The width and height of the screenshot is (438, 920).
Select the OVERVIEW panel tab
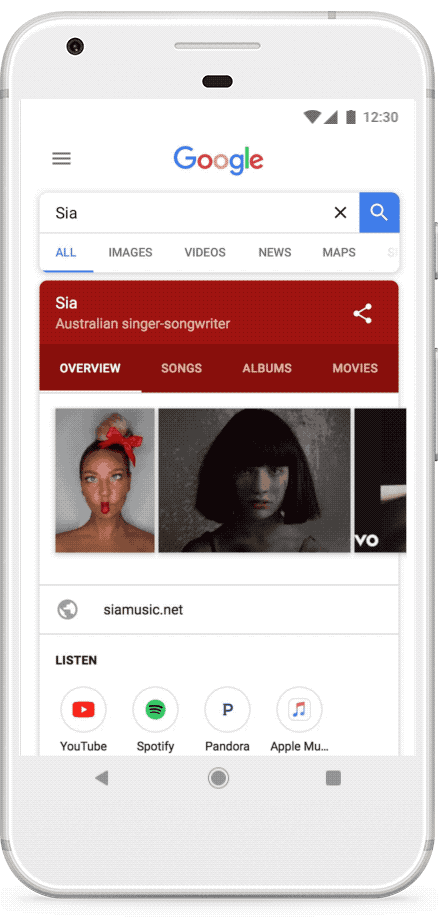click(x=90, y=368)
